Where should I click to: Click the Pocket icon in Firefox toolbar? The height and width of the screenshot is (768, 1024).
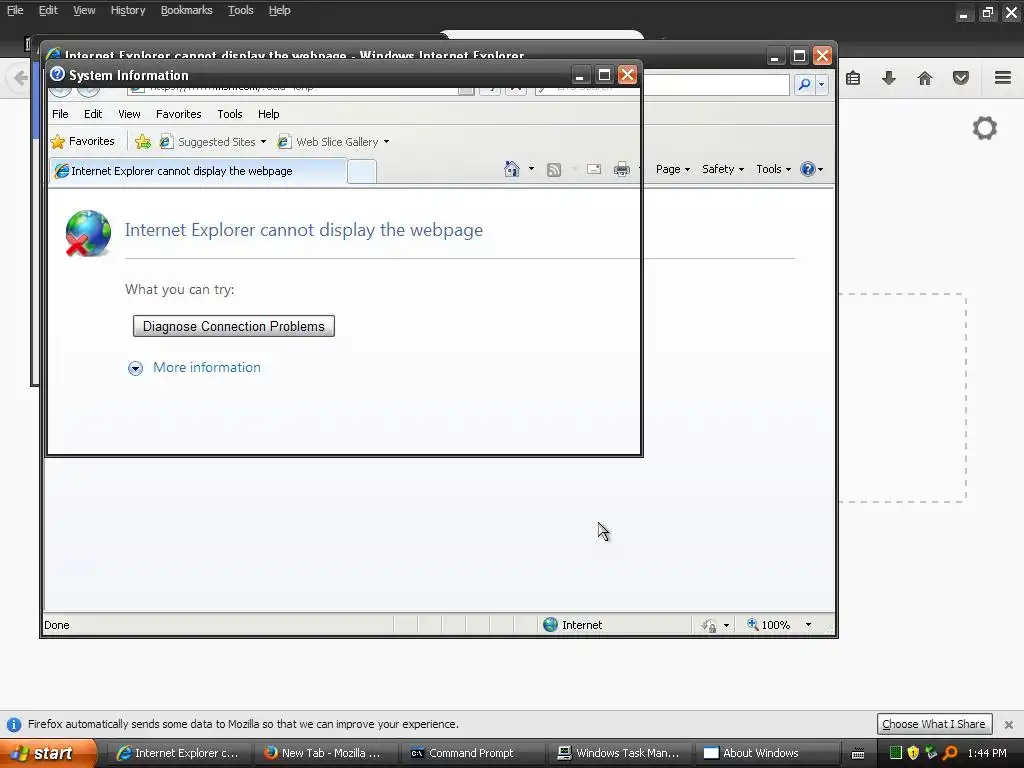pos(961,78)
